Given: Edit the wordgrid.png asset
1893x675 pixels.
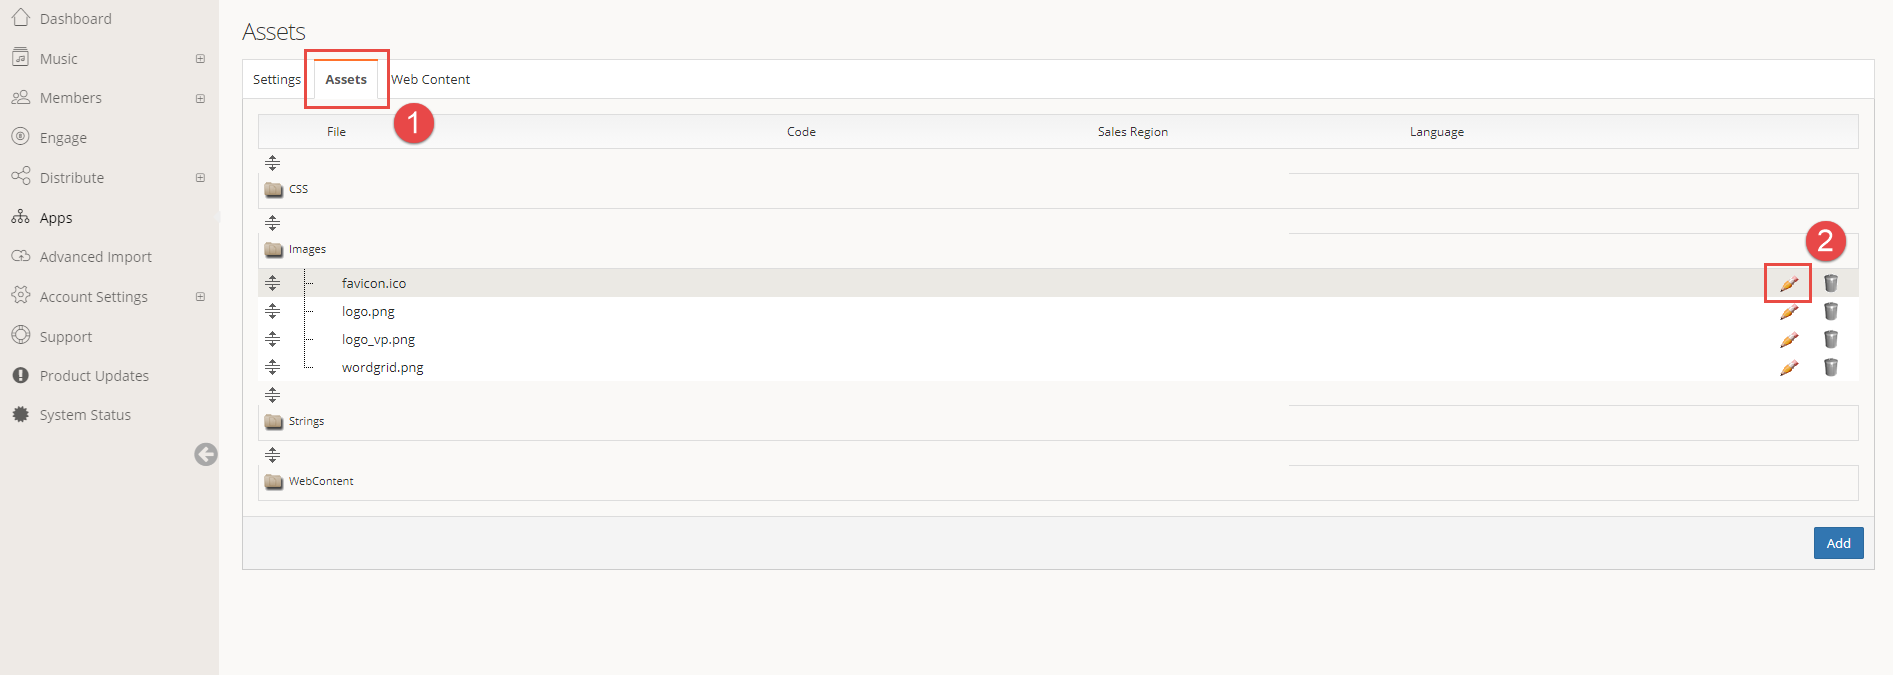Looking at the screenshot, I should coord(1788,368).
